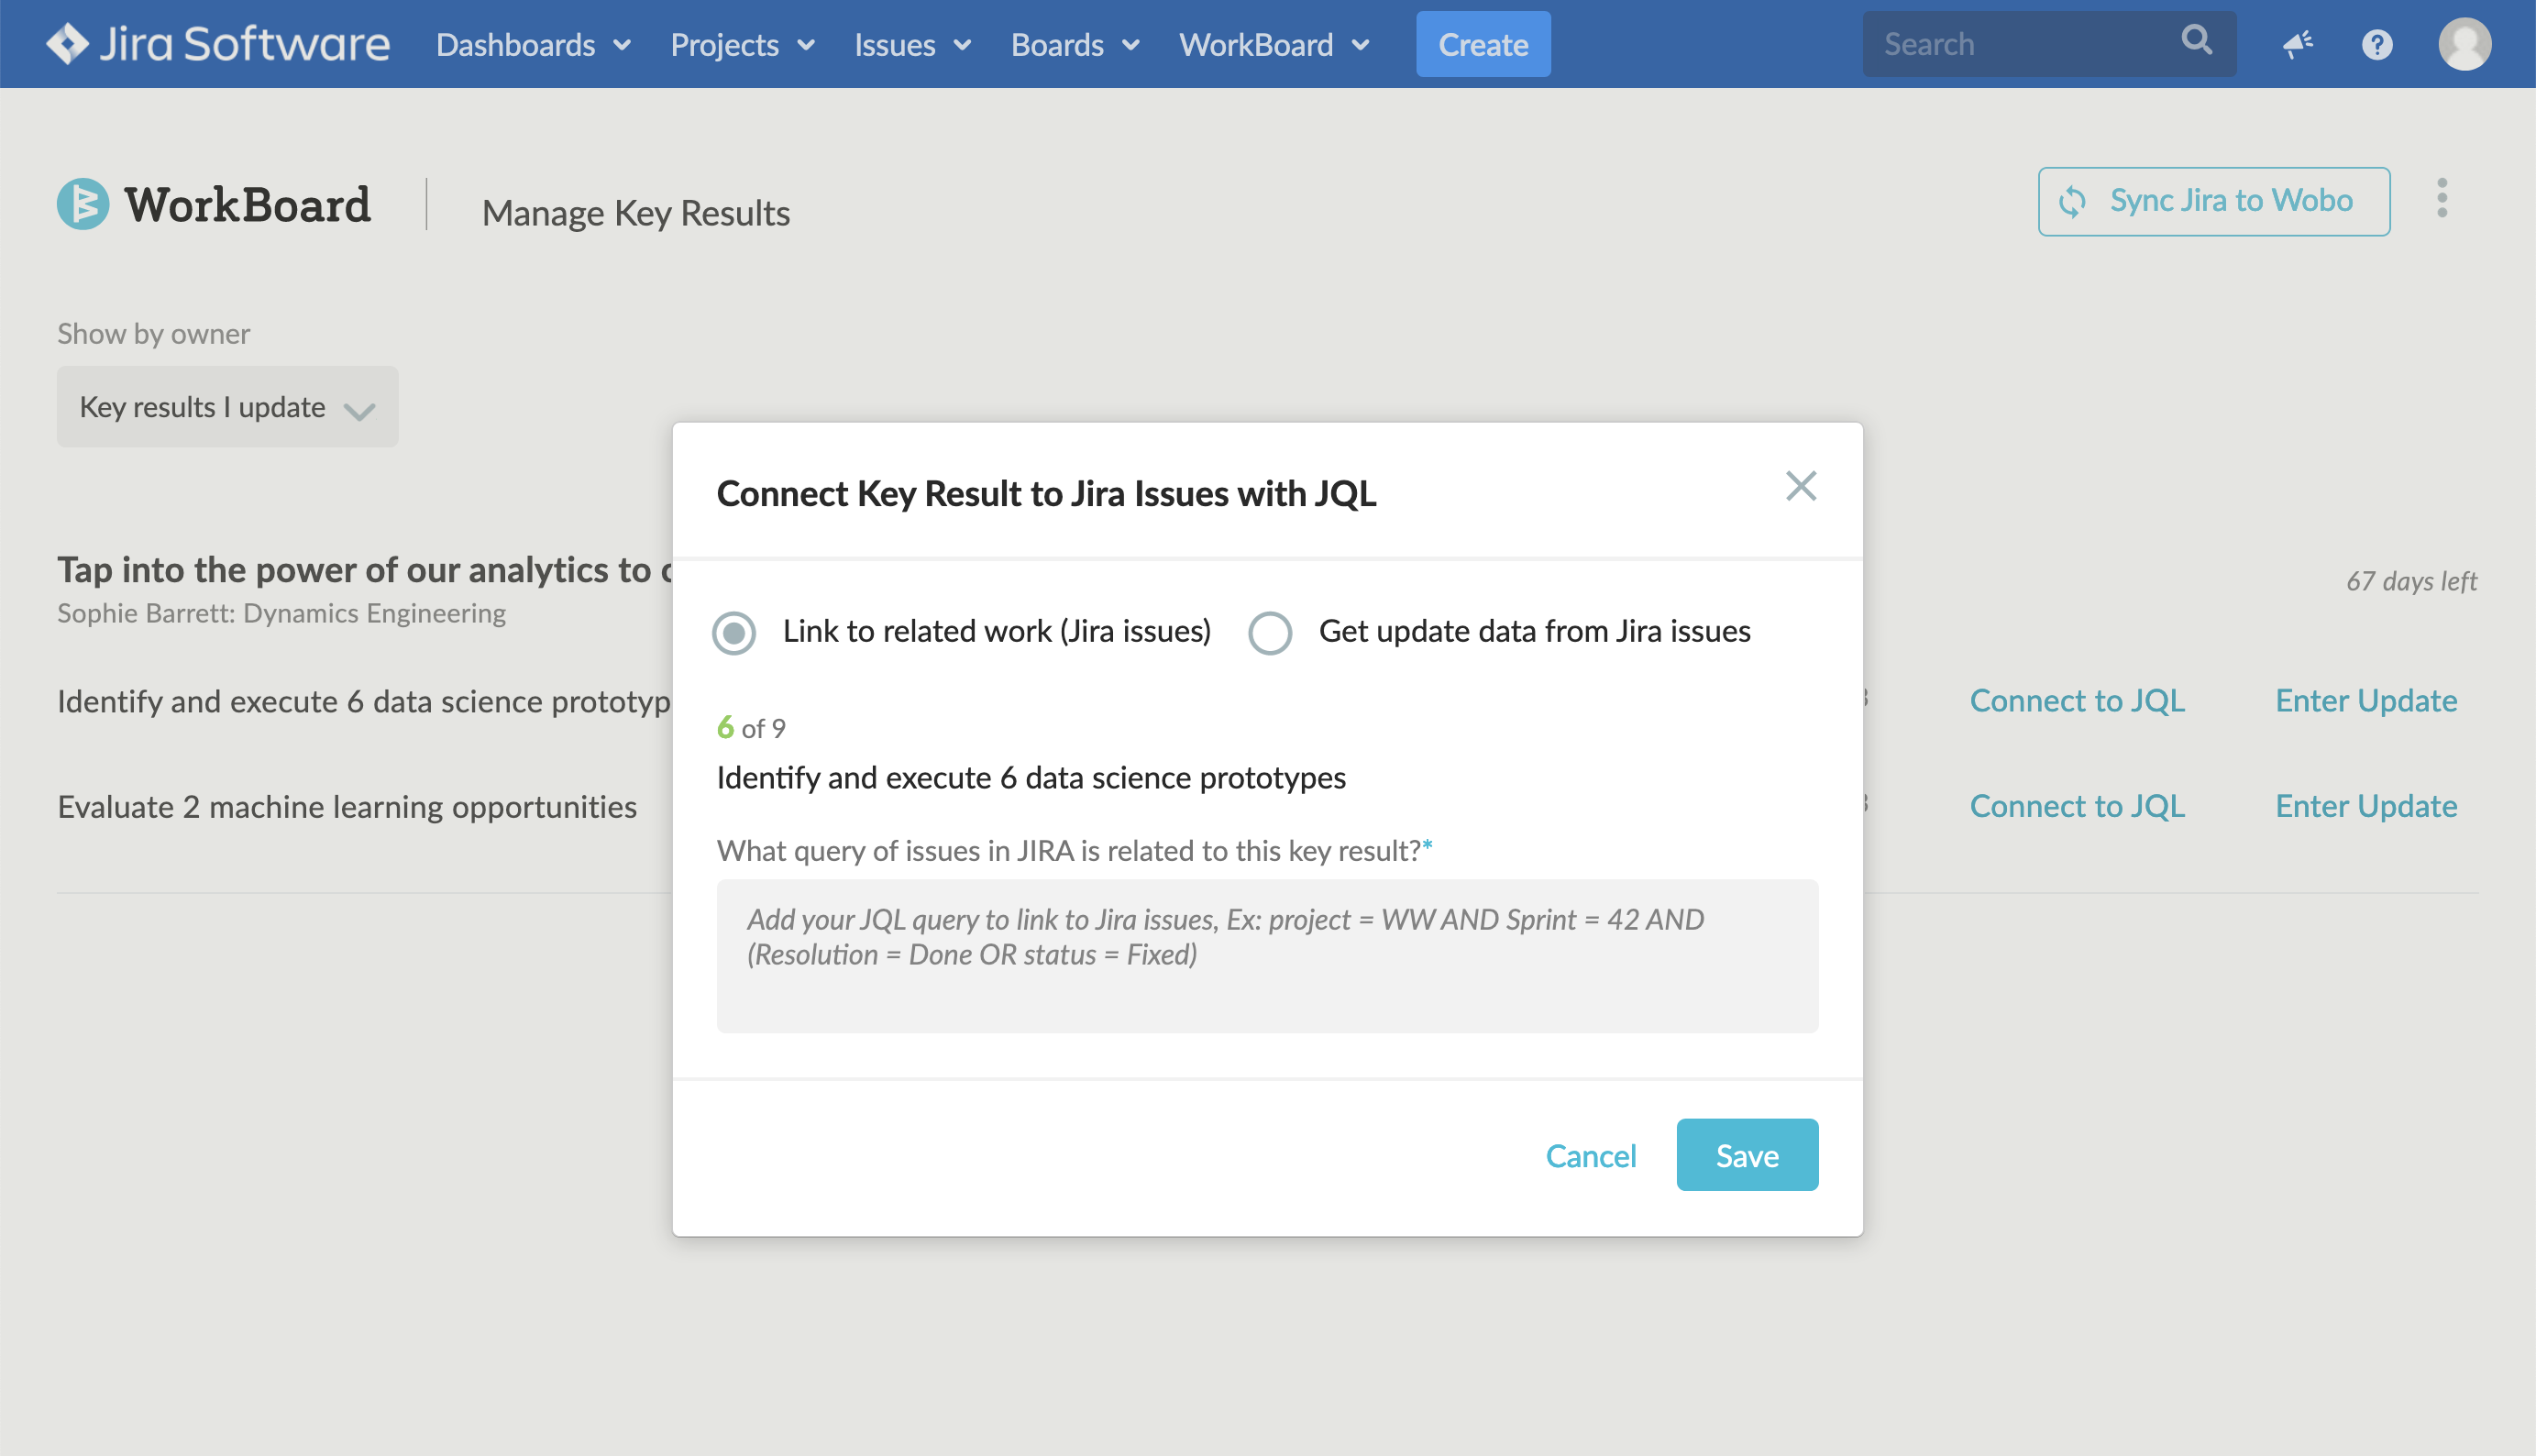Click the search magnifier icon
Image resolution: width=2536 pixels, height=1456 pixels.
(x=2196, y=41)
